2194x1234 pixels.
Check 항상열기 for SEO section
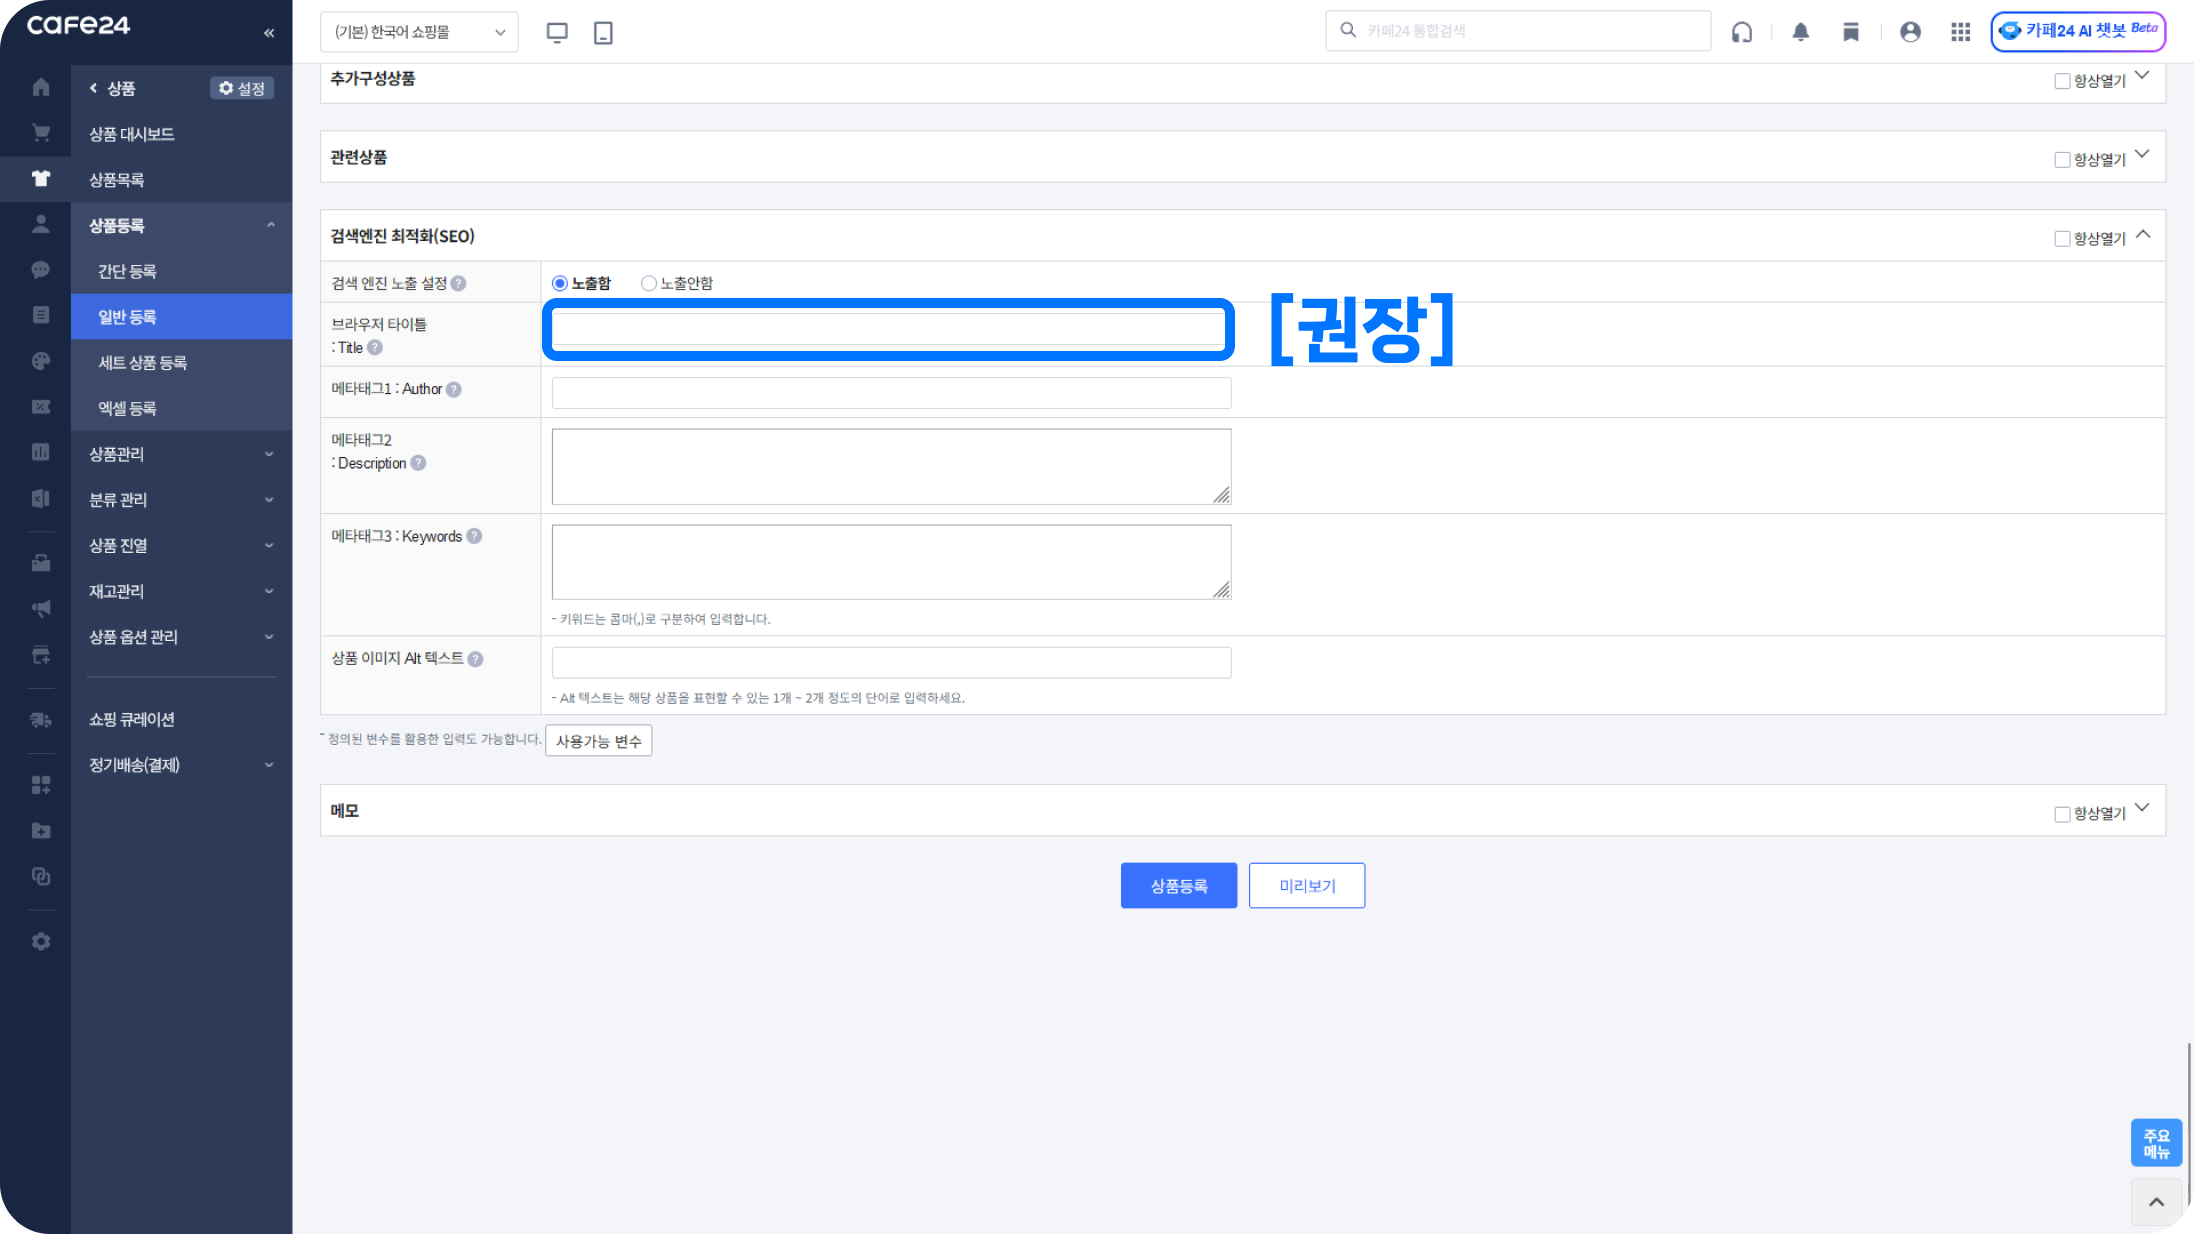tap(2062, 239)
